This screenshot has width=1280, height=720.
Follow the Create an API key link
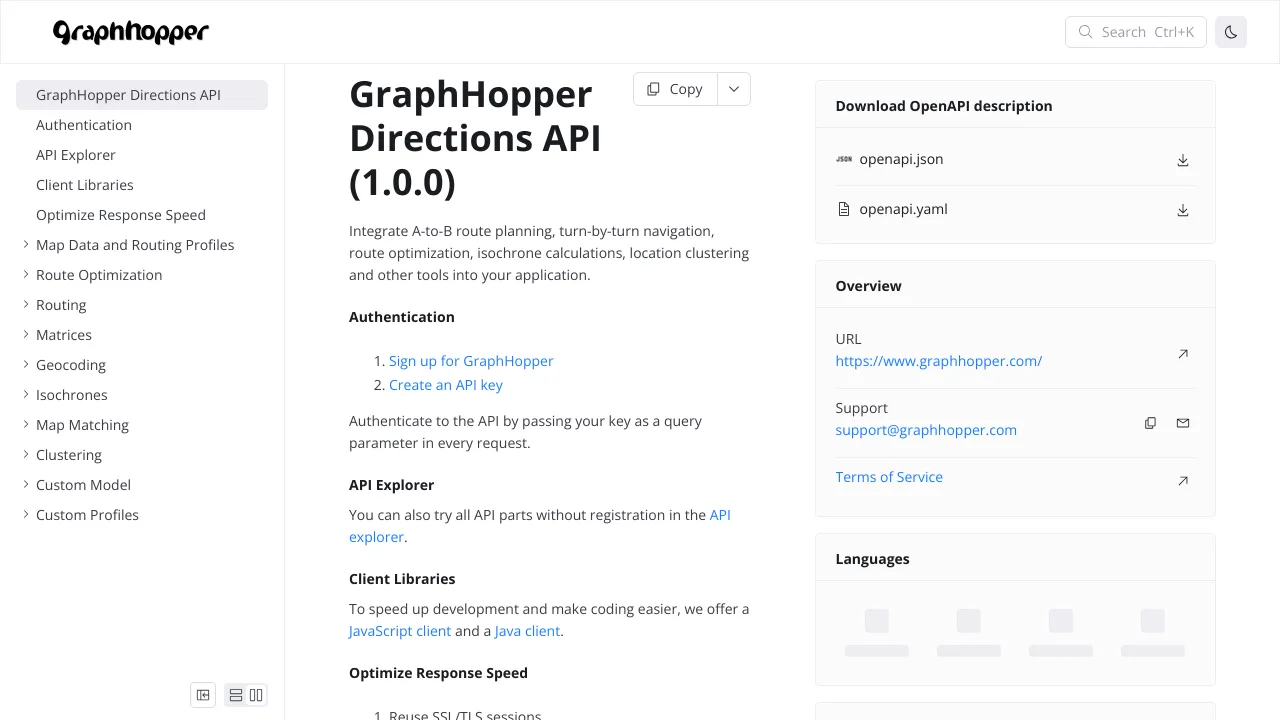(x=446, y=385)
